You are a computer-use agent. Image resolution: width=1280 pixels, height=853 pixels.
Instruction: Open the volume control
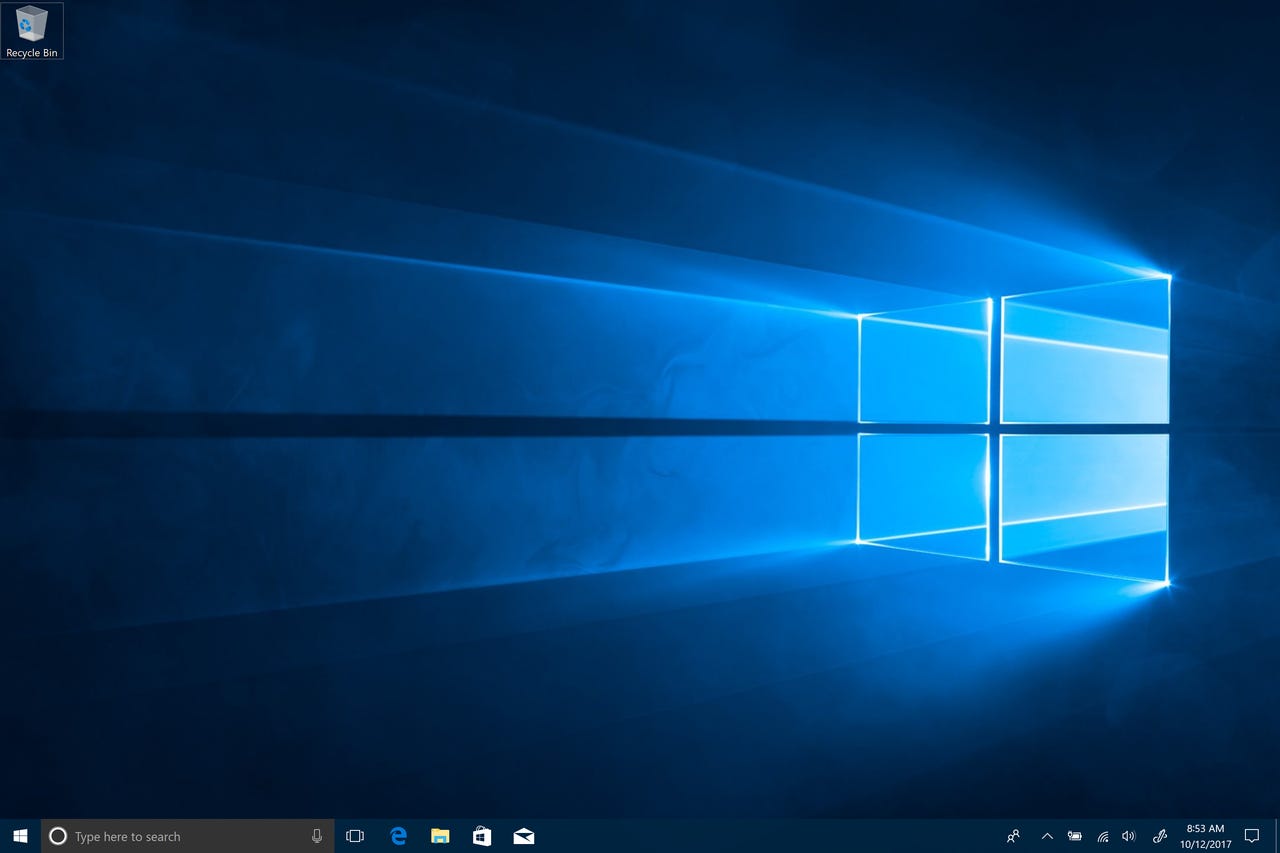pos(1129,836)
